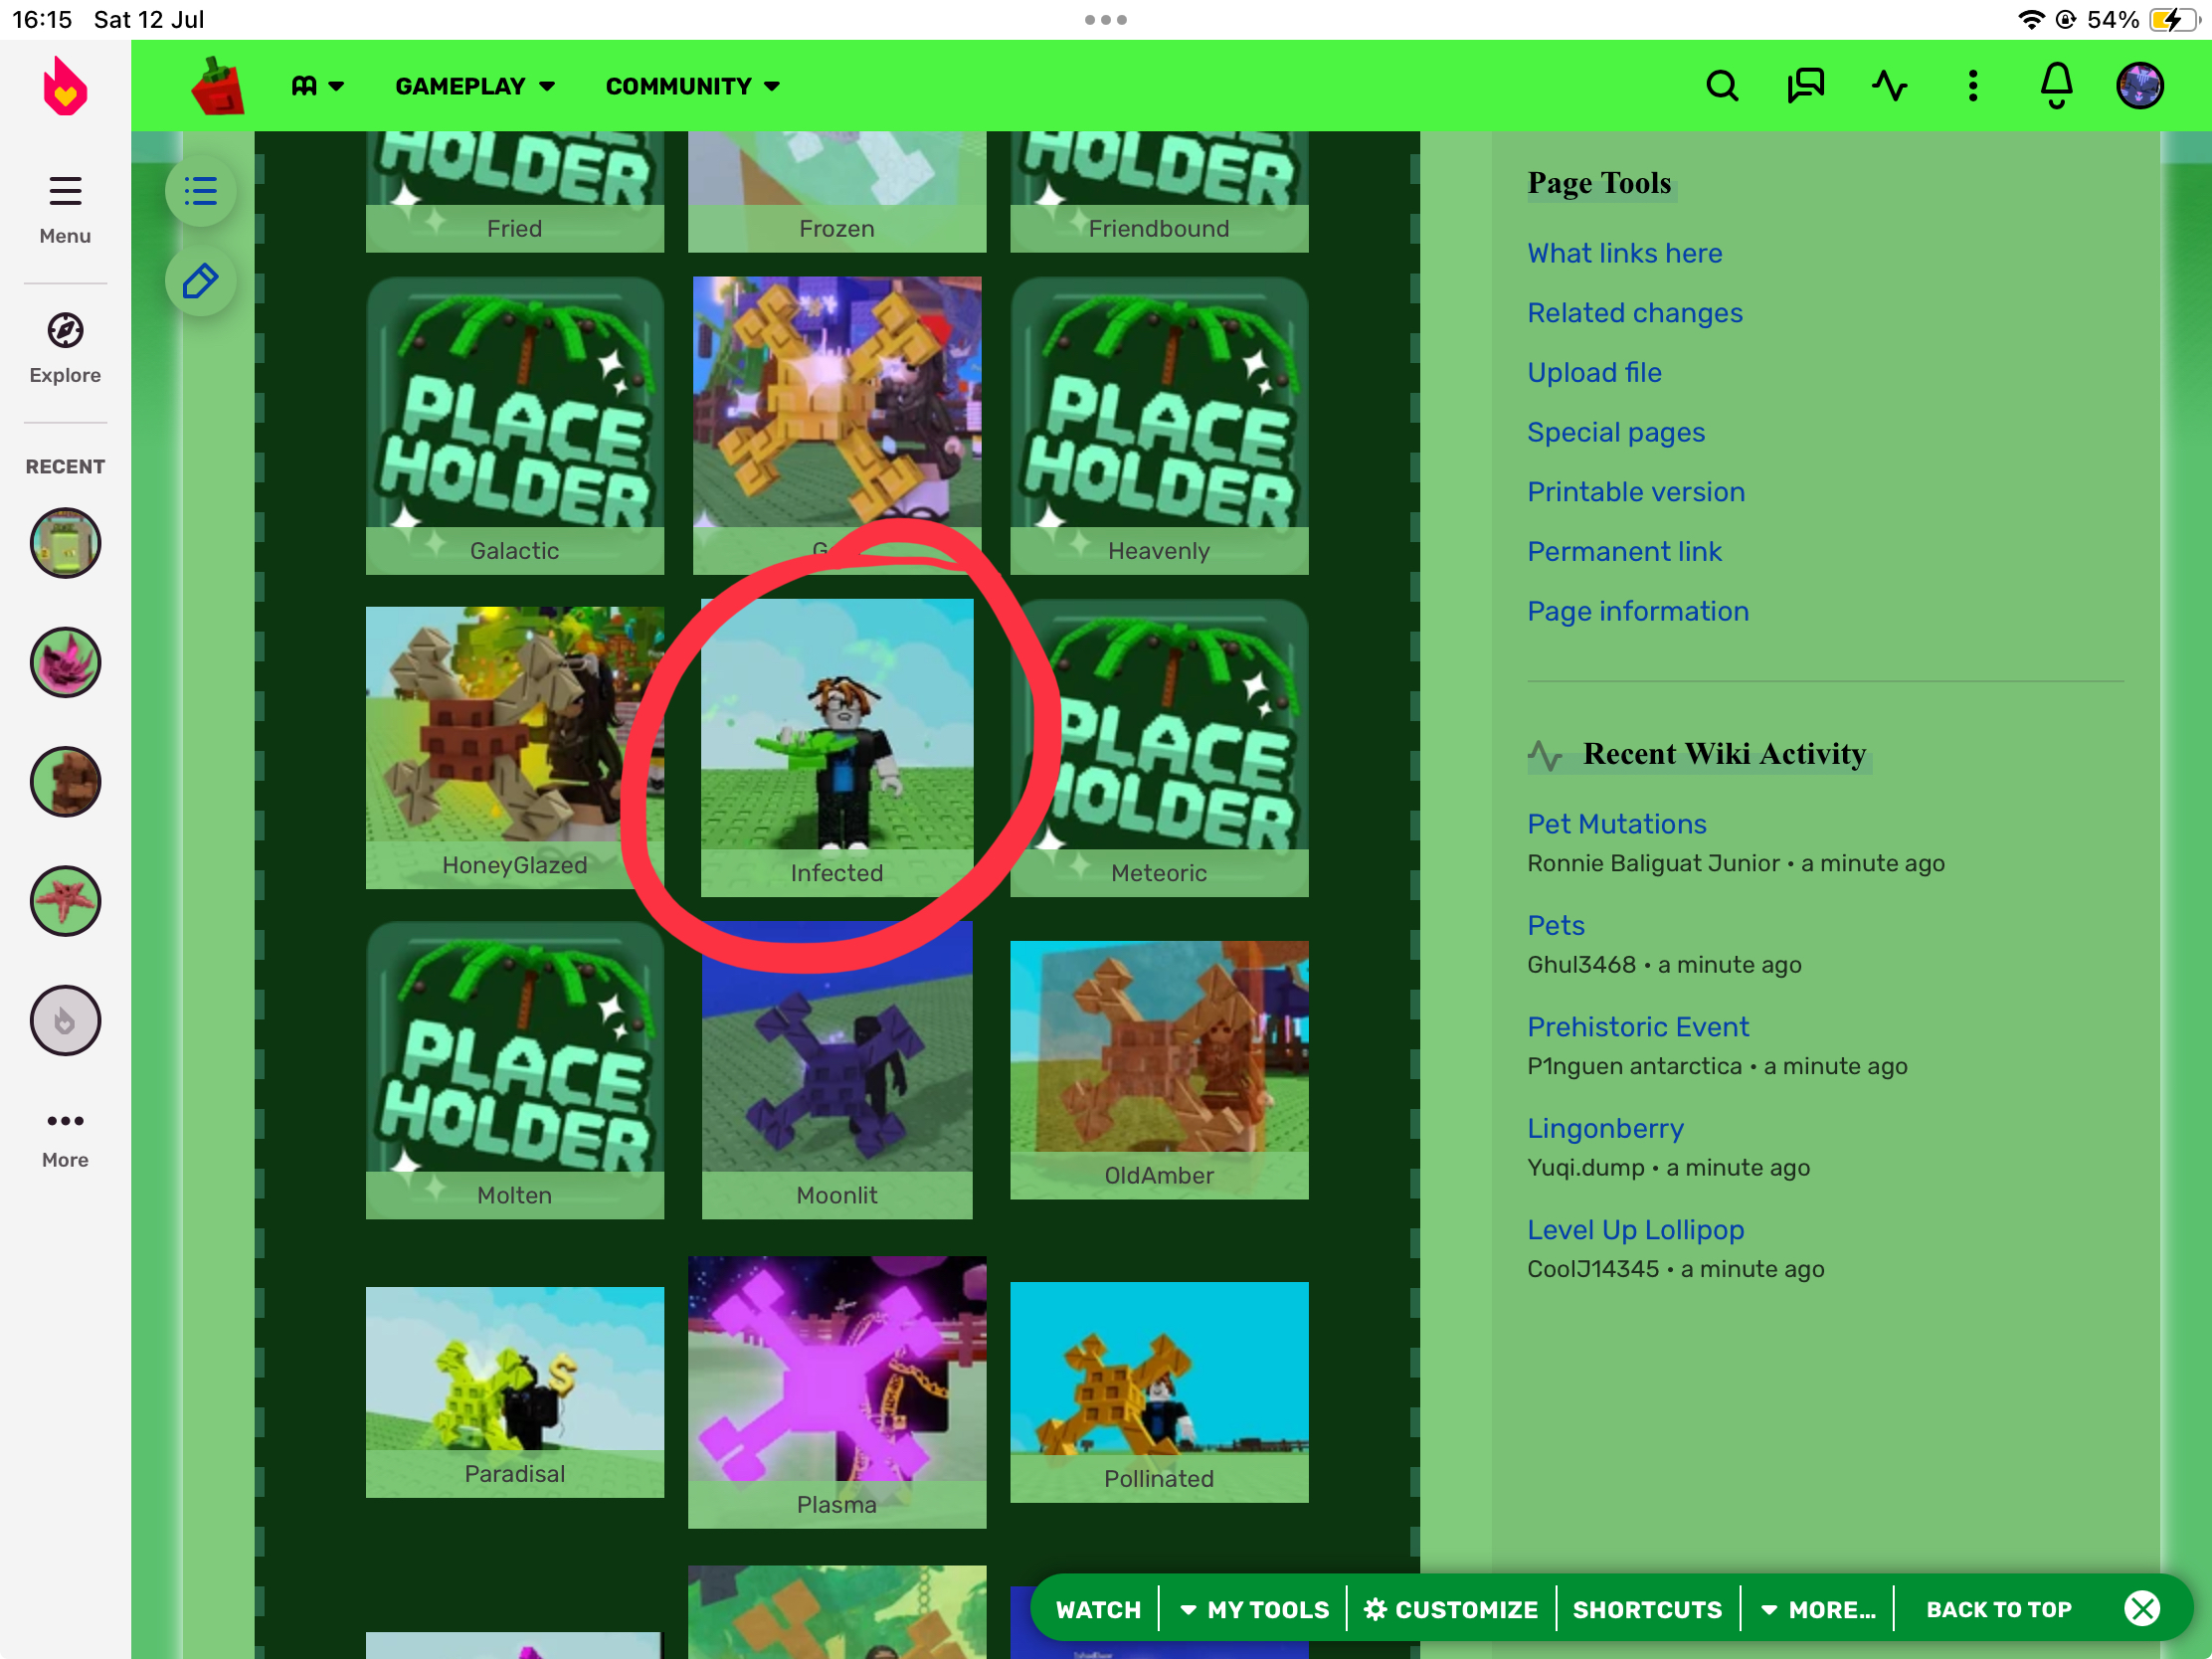Close the bottom toolbar with X icon
2212x1659 pixels.
click(2142, 1609)
